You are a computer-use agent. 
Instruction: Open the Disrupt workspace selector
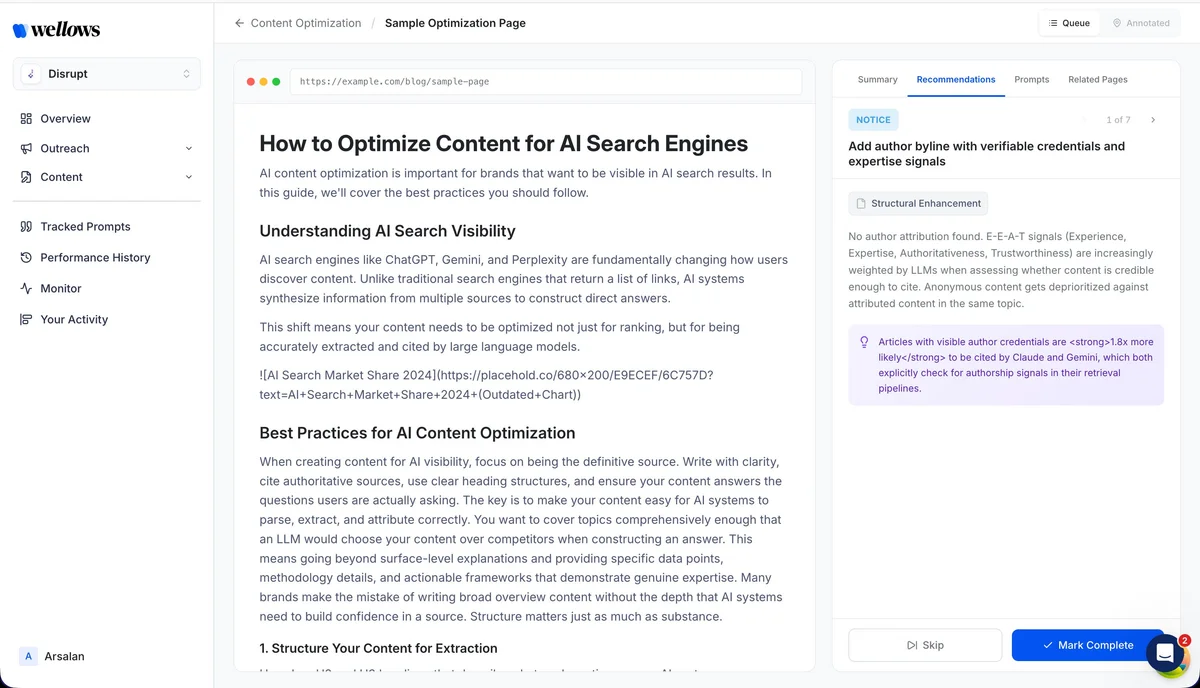107,74
